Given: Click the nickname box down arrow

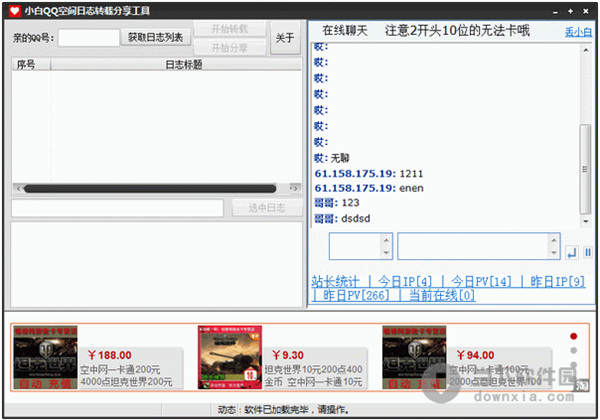Looking at the screenshot, I should tap(386, 253).
